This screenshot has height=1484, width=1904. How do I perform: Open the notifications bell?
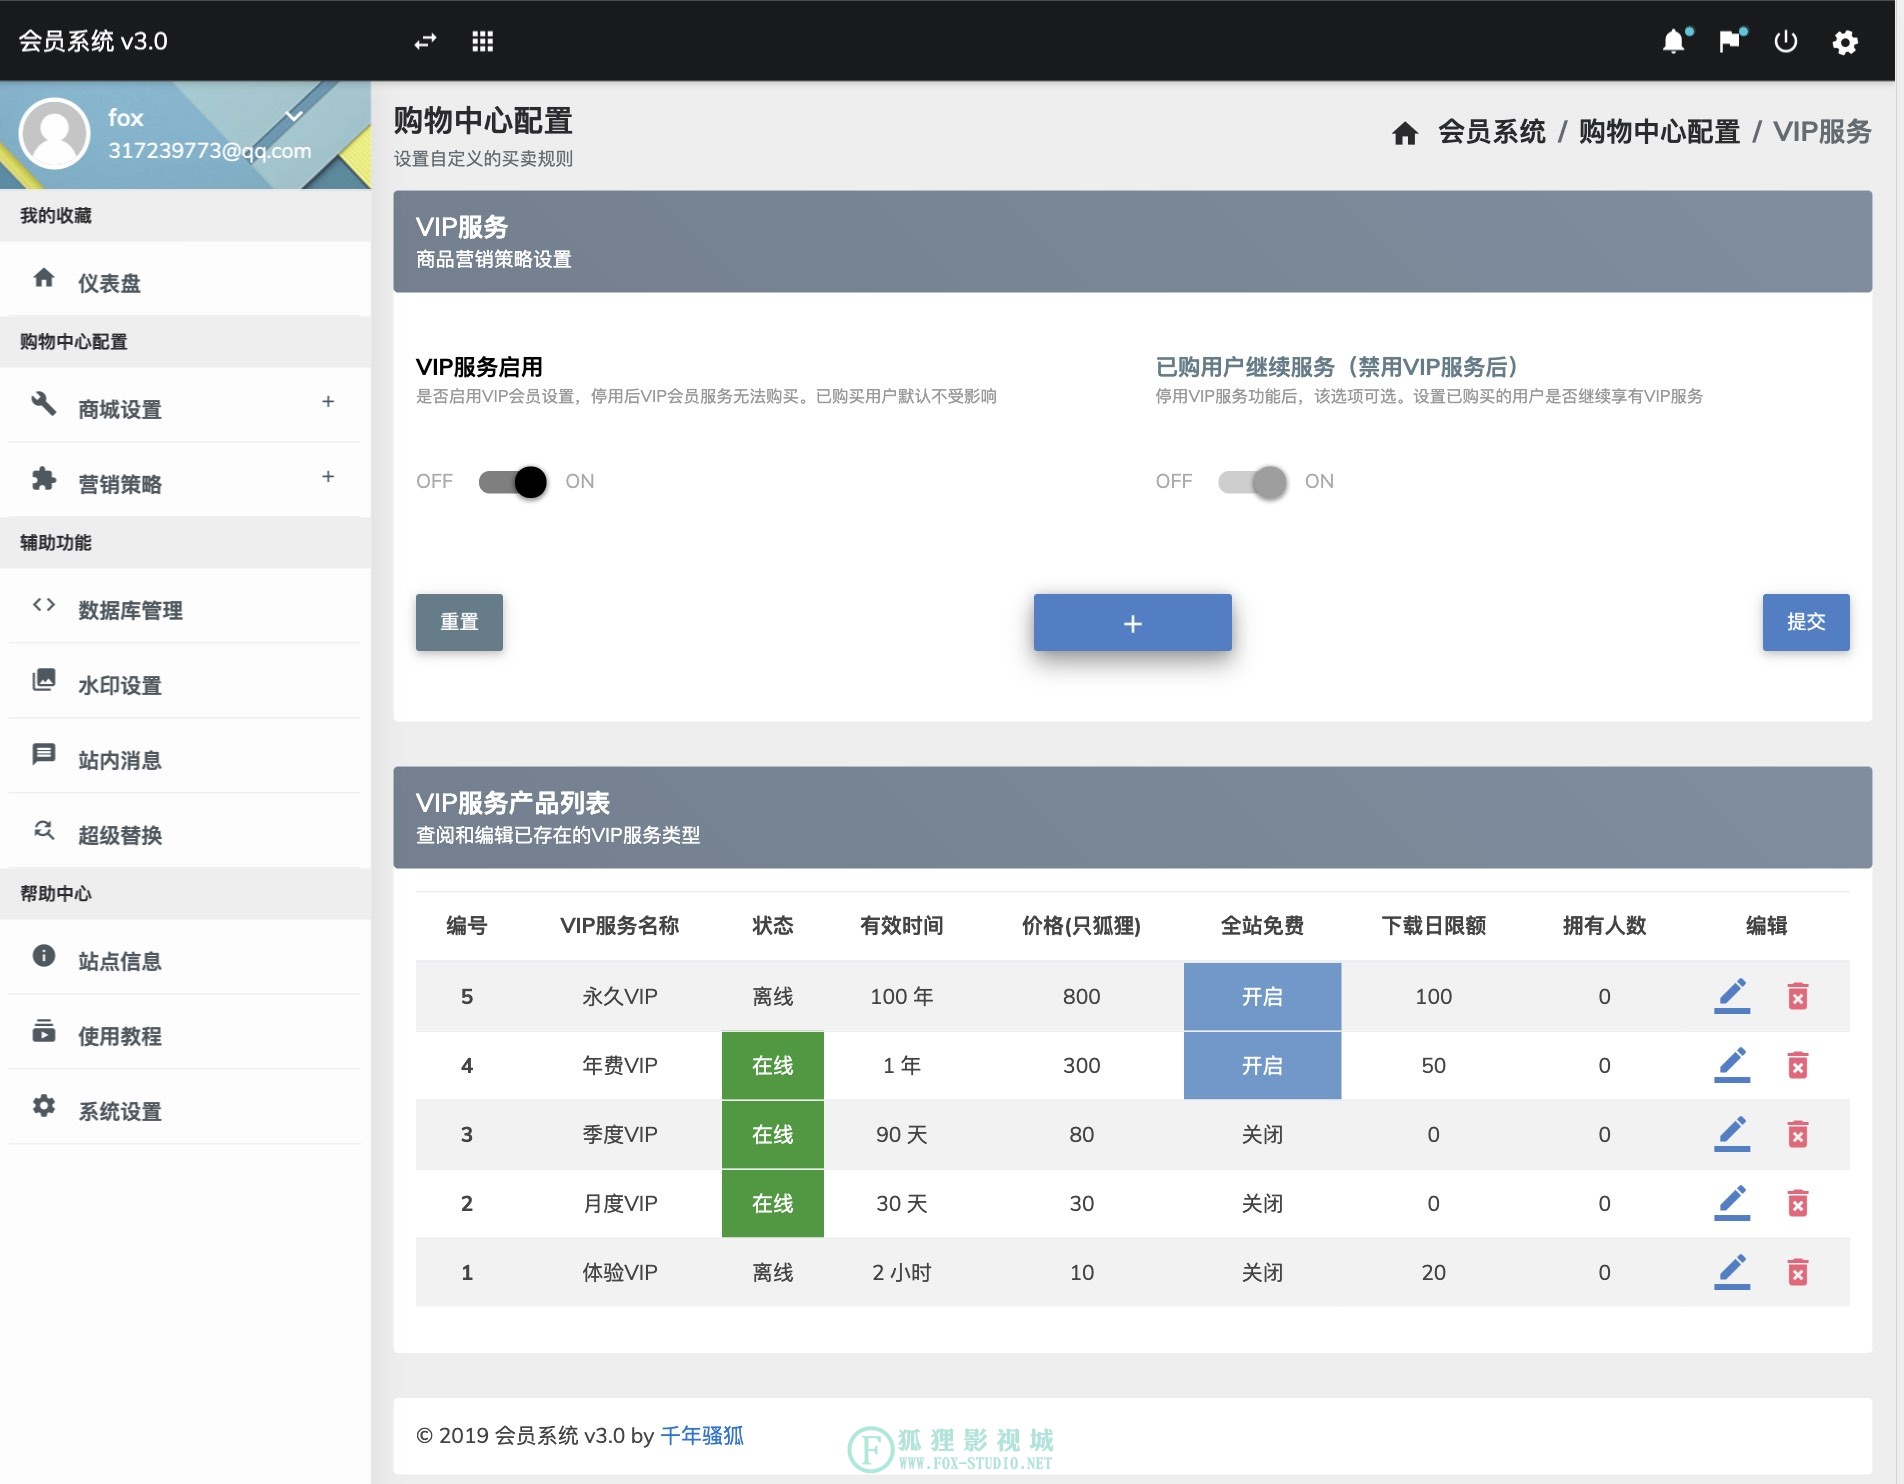click(x=1674, y=41)
